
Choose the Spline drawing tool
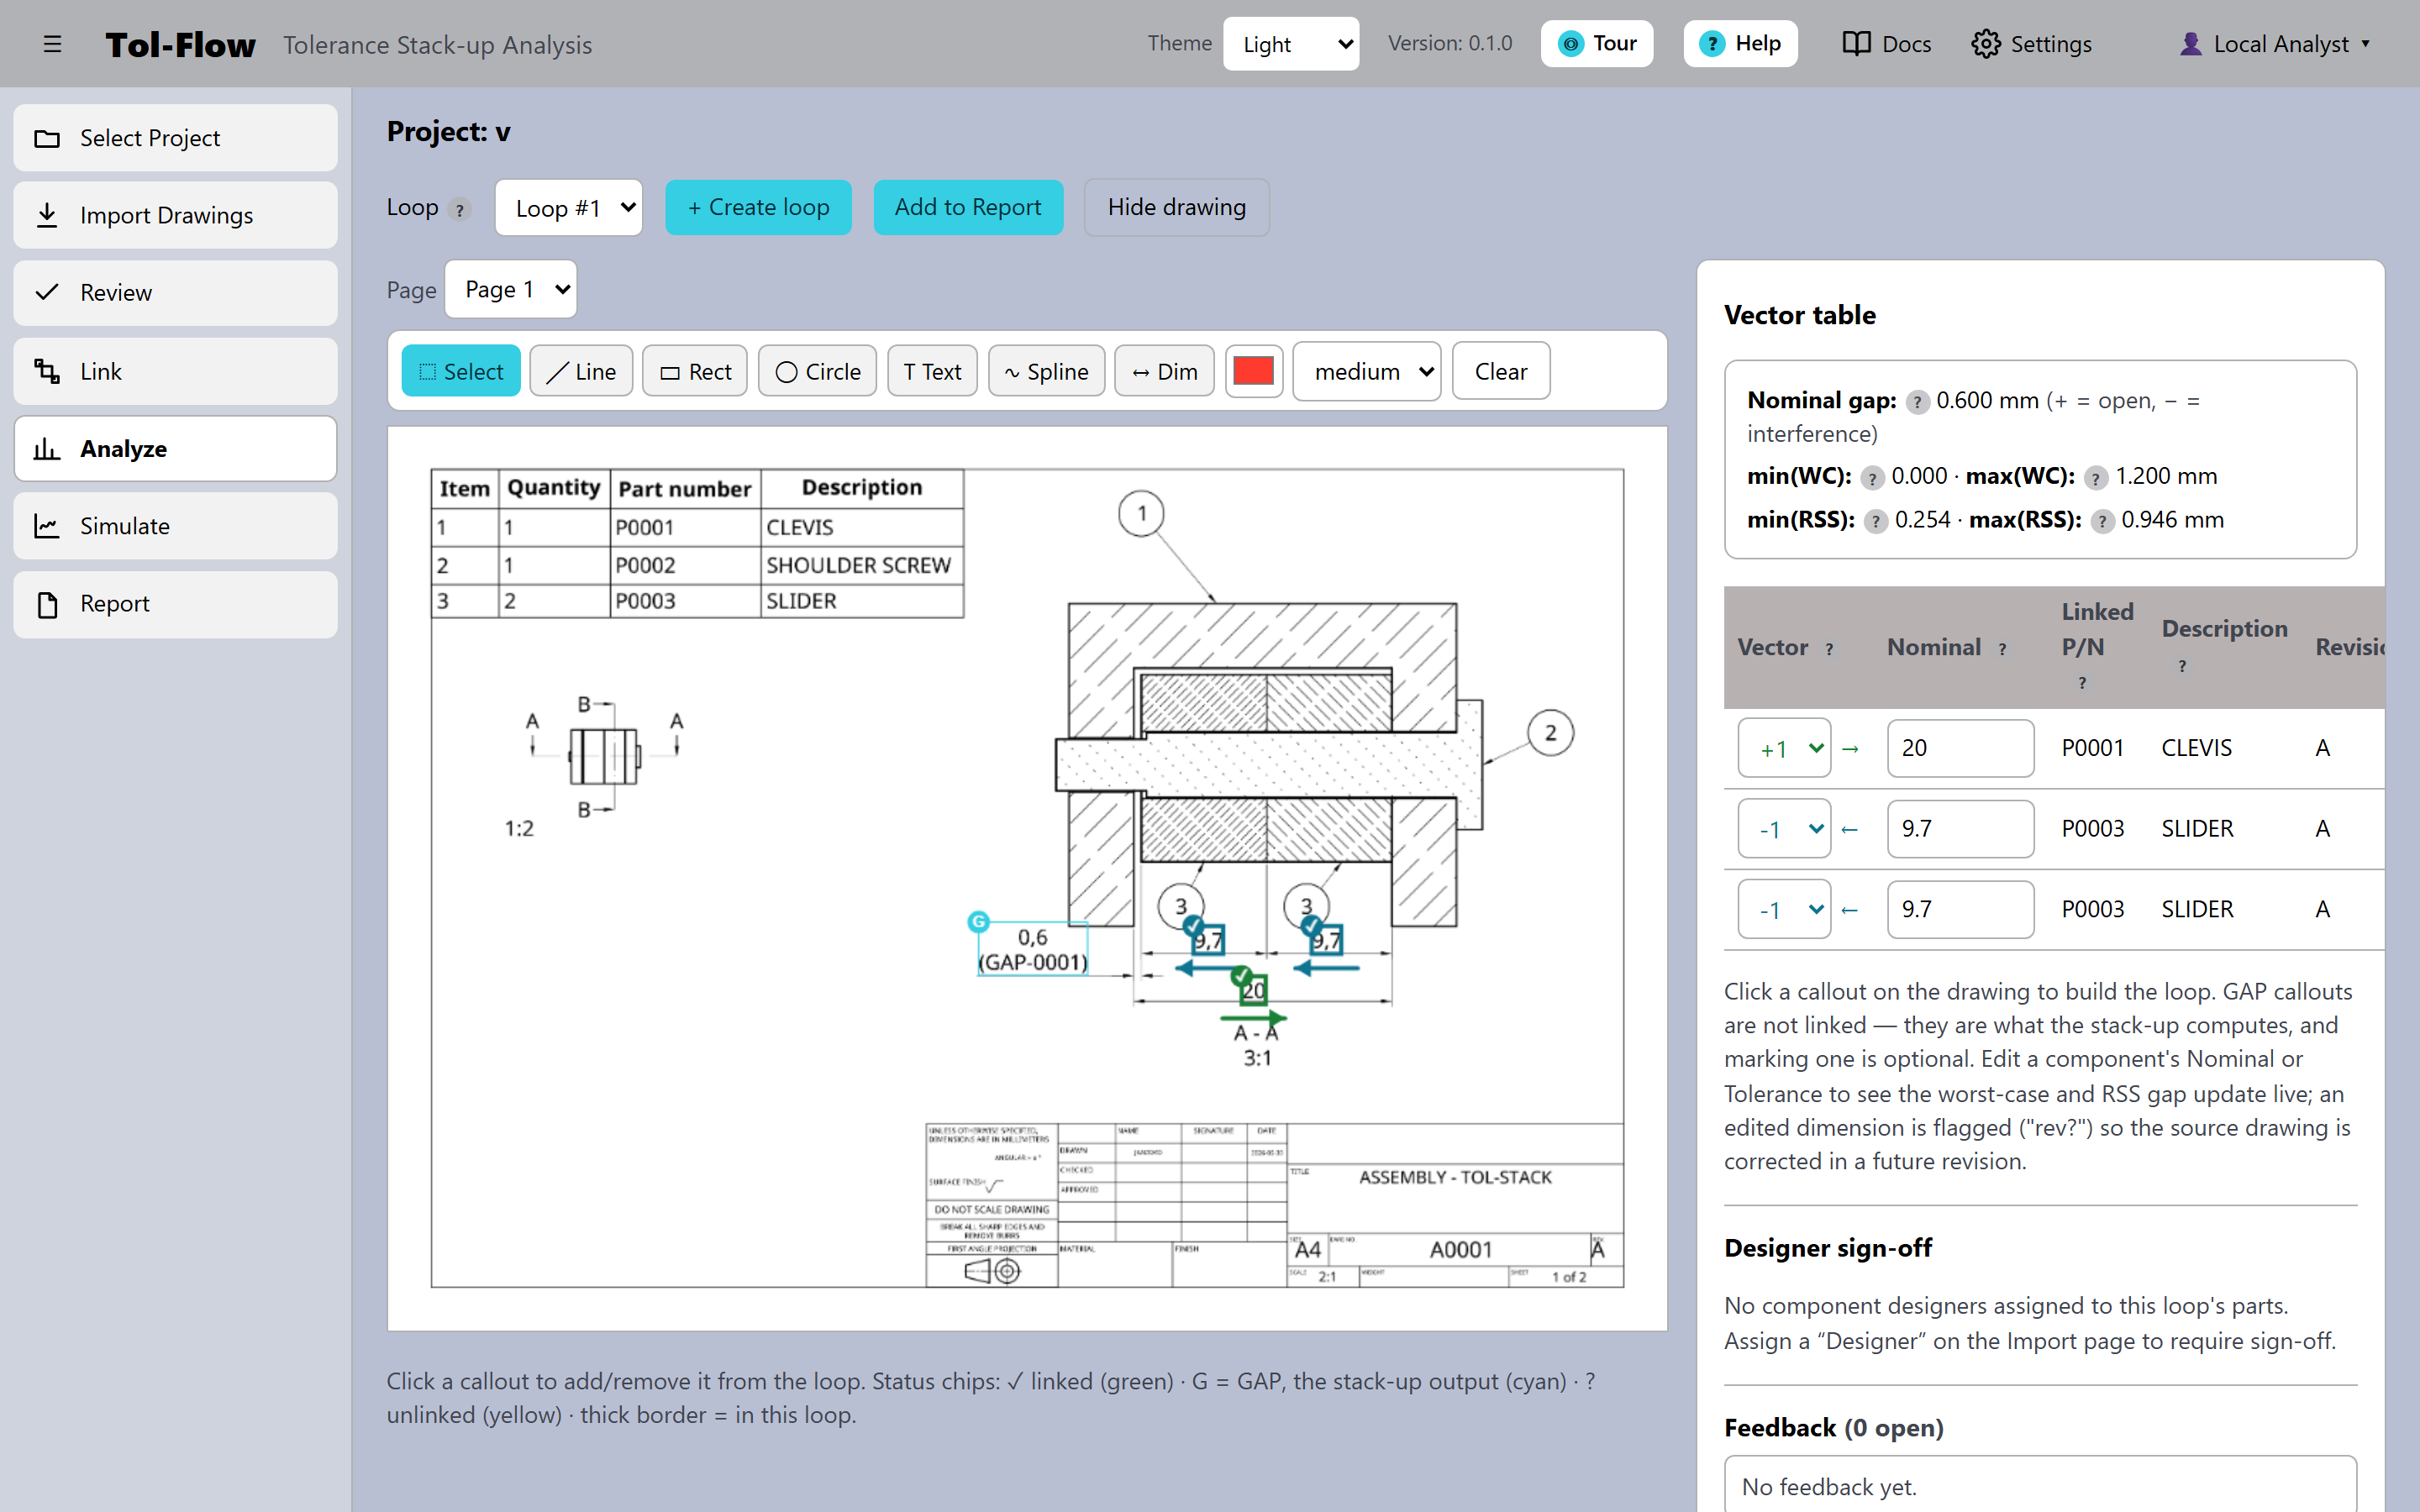1046,371
